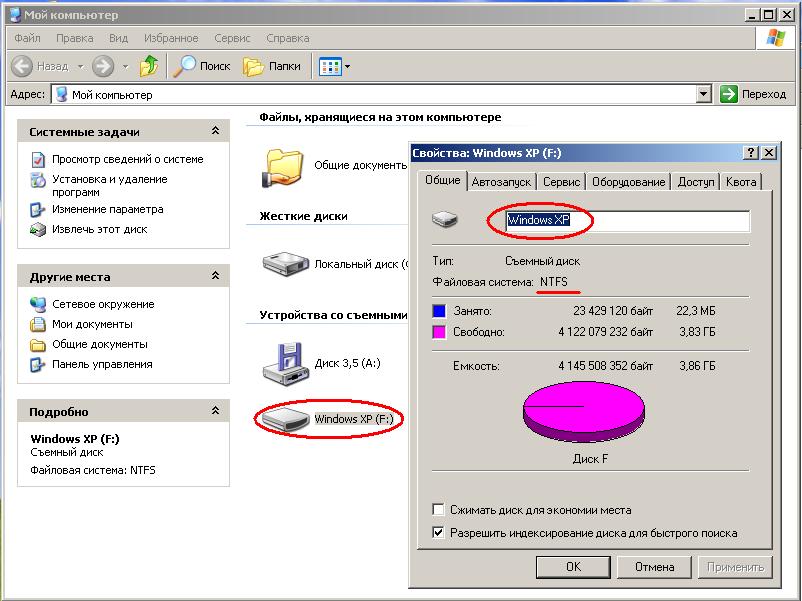The image size is (802, 601).
Task: Go back with the Назад arrow icon
Action: [x=22, y=66]
